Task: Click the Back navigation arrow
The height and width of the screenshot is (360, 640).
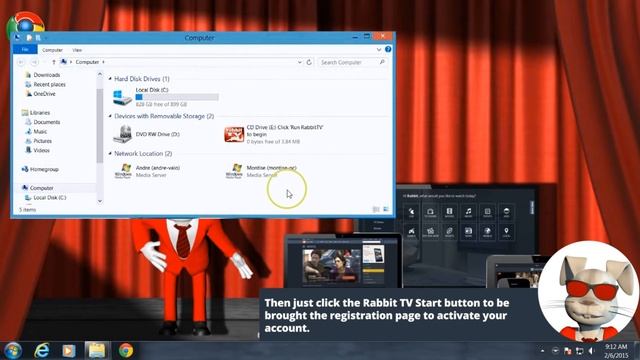Action: tap(21, 62)
